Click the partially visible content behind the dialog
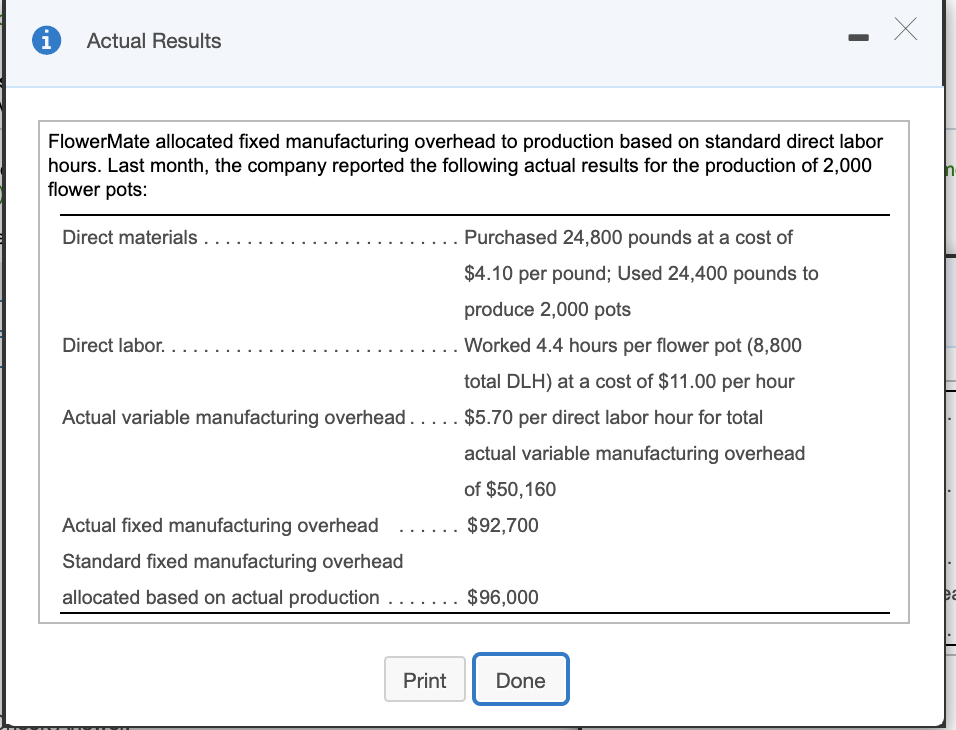The height and width of the screenshot is (730, 956). (948, 170)
